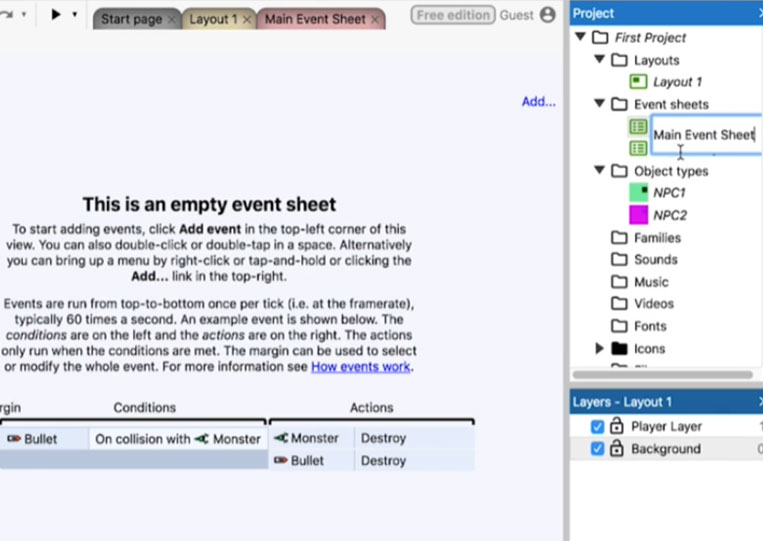Click the Free edition button

(453, 15)
